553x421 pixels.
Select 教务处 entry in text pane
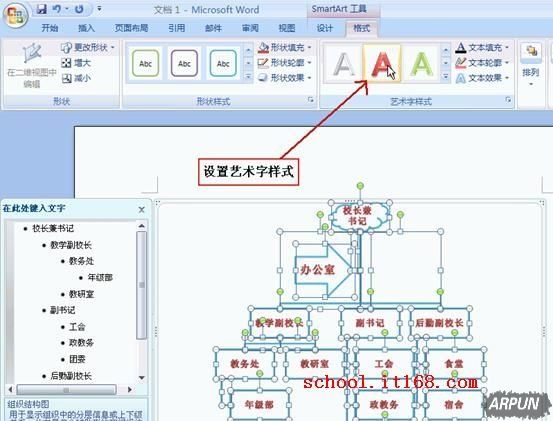[x=81, y=261]
